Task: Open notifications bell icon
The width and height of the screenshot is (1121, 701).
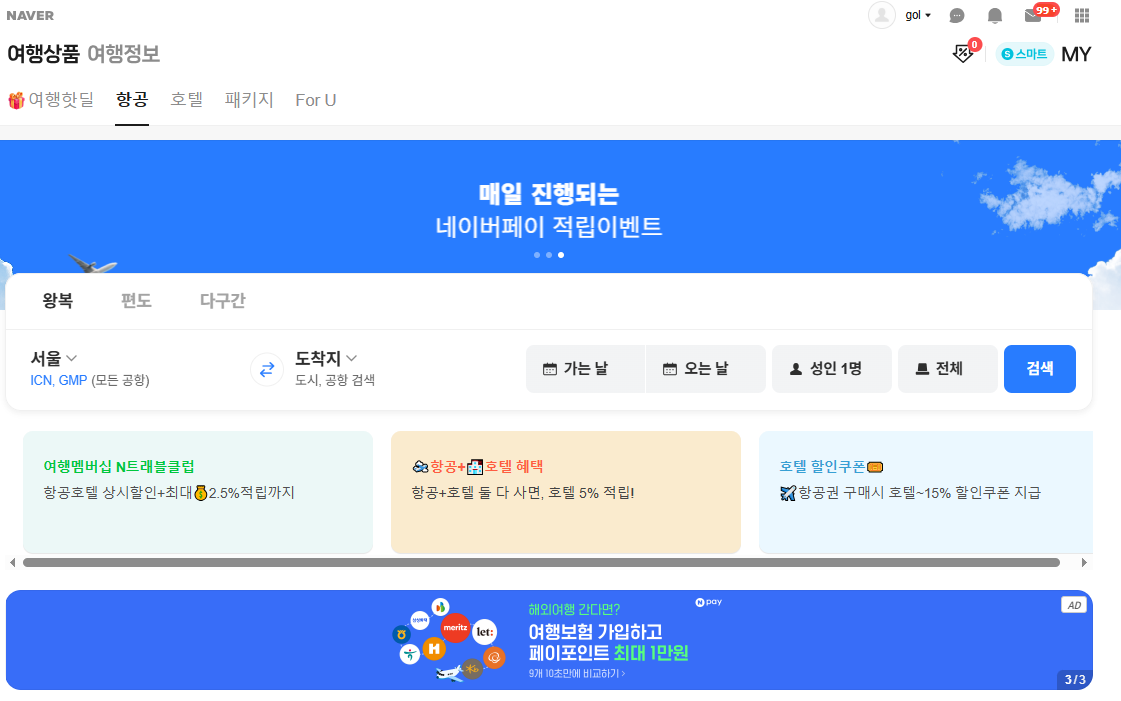Action: [994, 15]
